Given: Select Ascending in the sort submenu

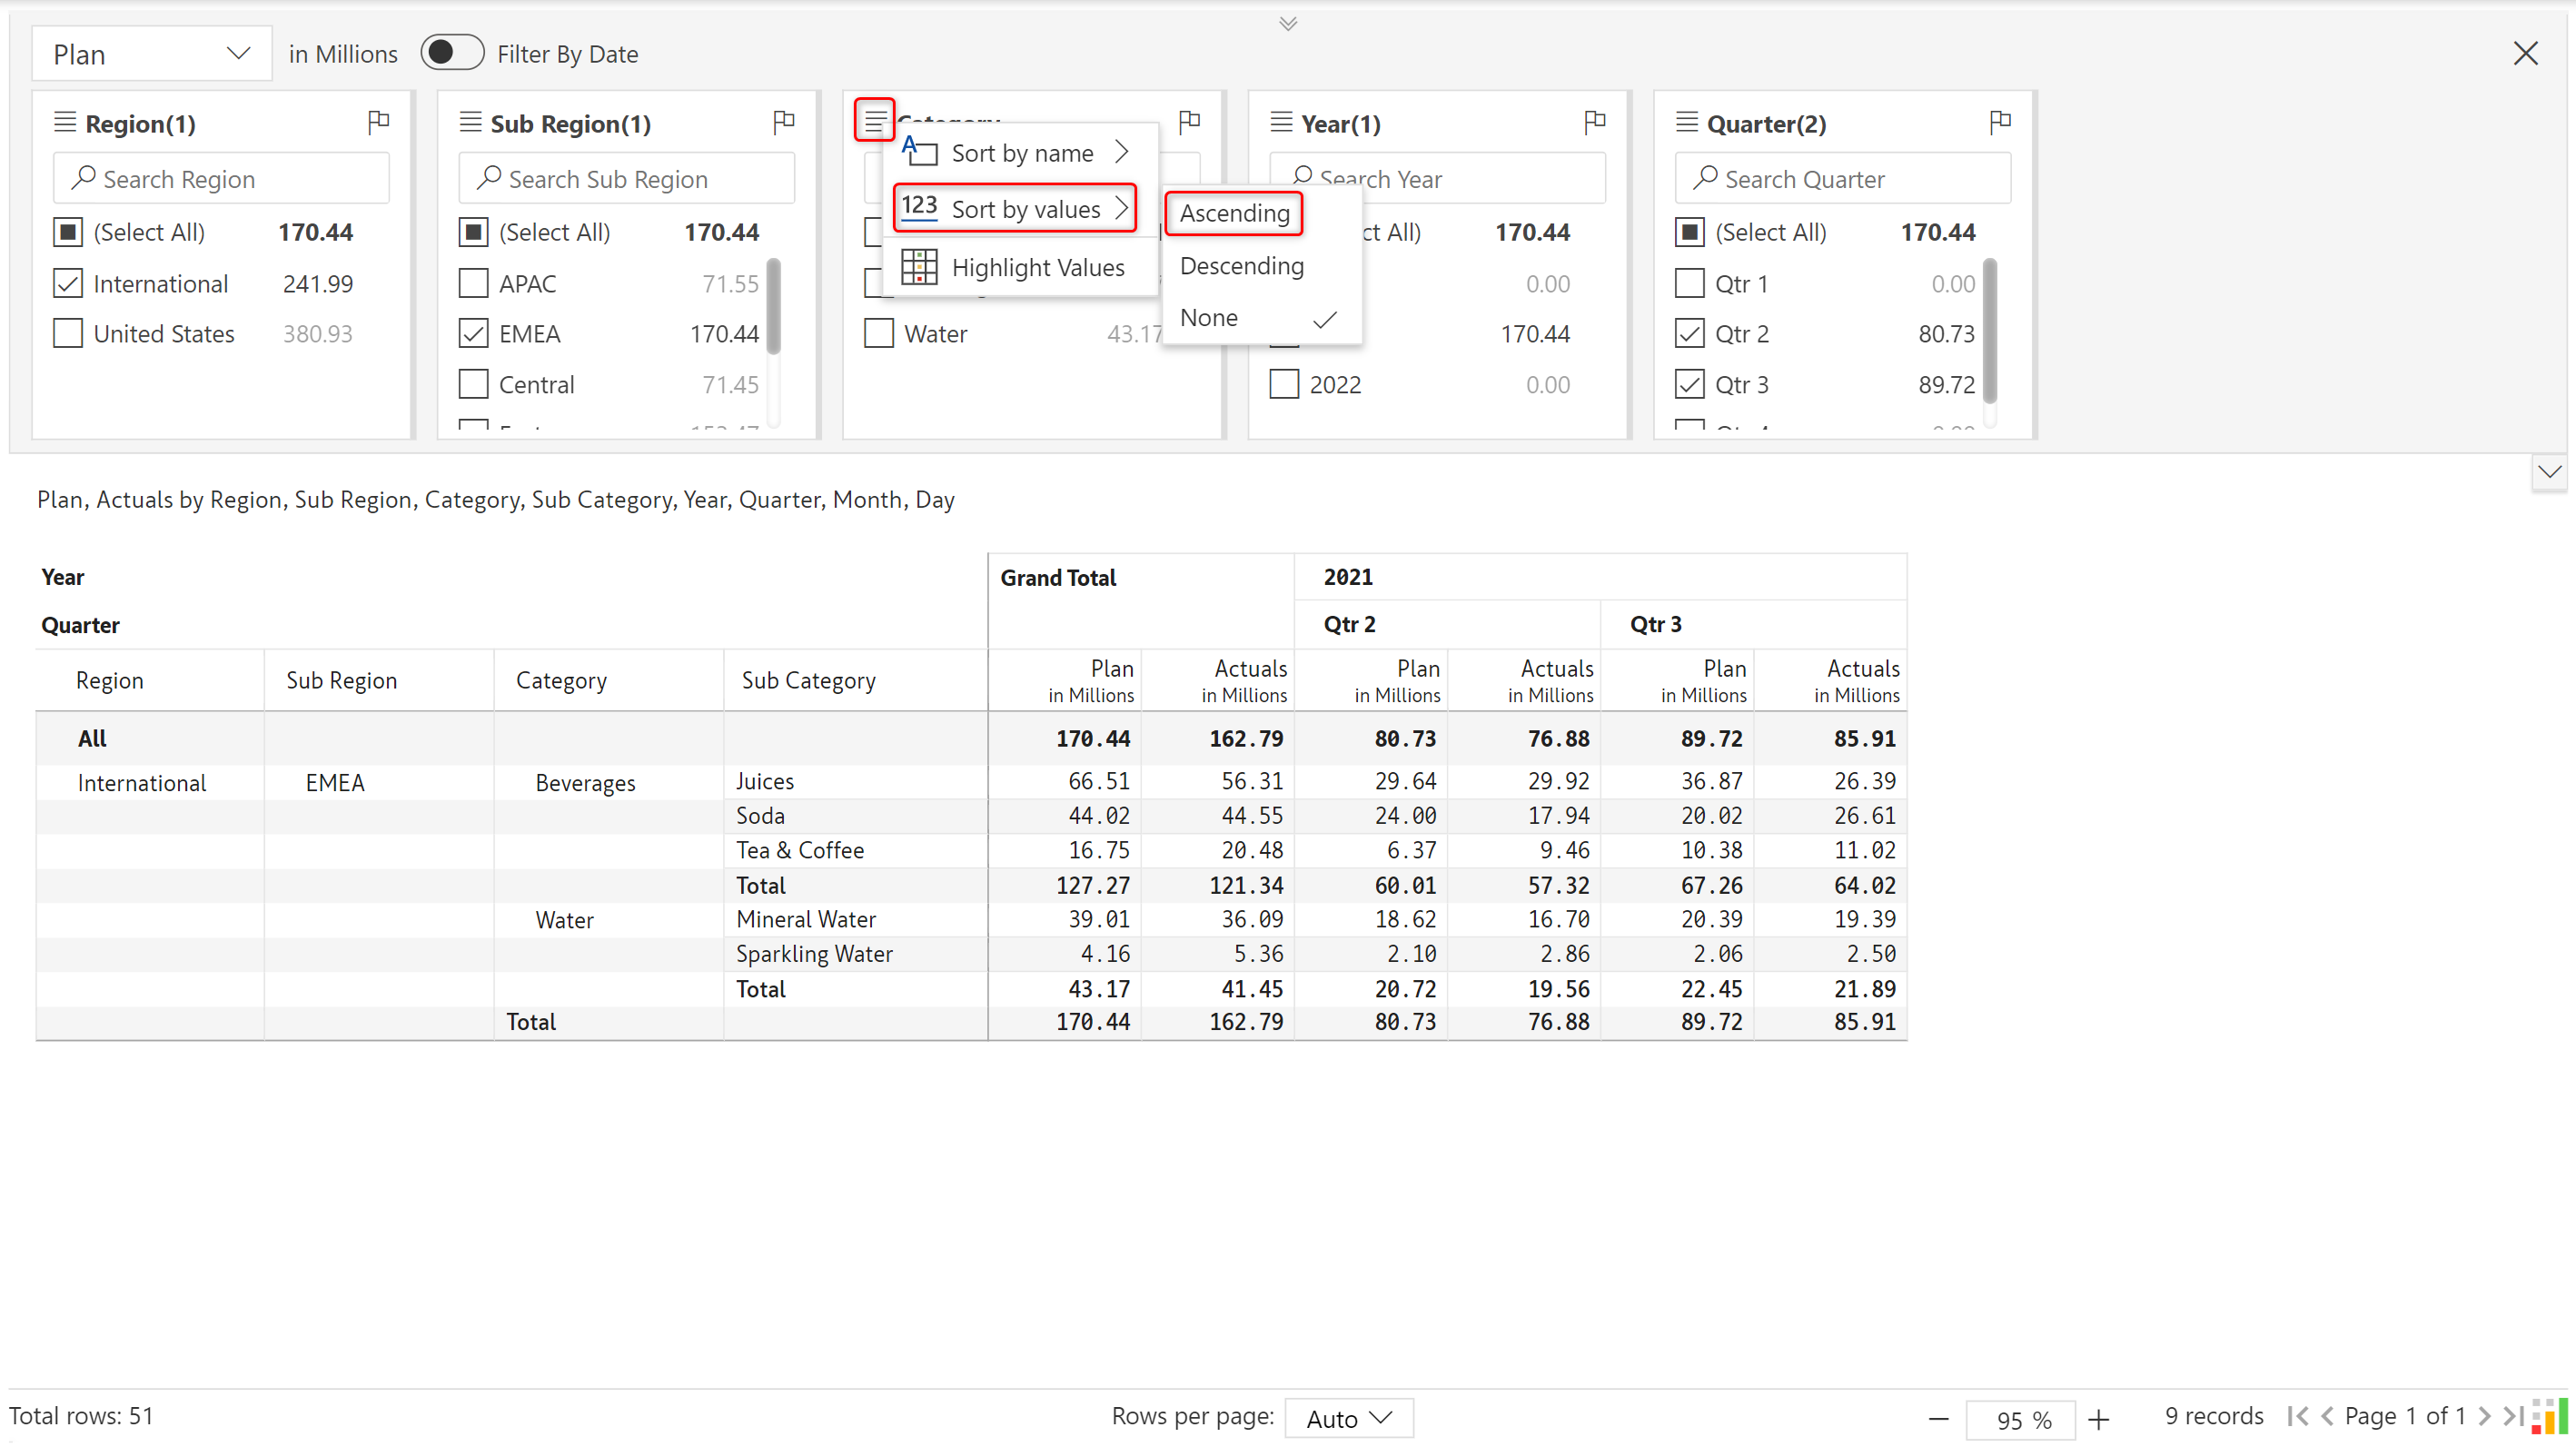Looking at the screenshot, I should point(1234,213).
